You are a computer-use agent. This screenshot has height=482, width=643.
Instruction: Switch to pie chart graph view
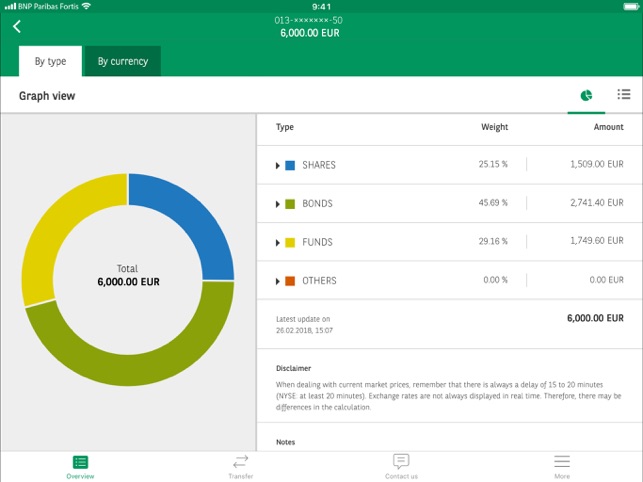tap(586, 95)
